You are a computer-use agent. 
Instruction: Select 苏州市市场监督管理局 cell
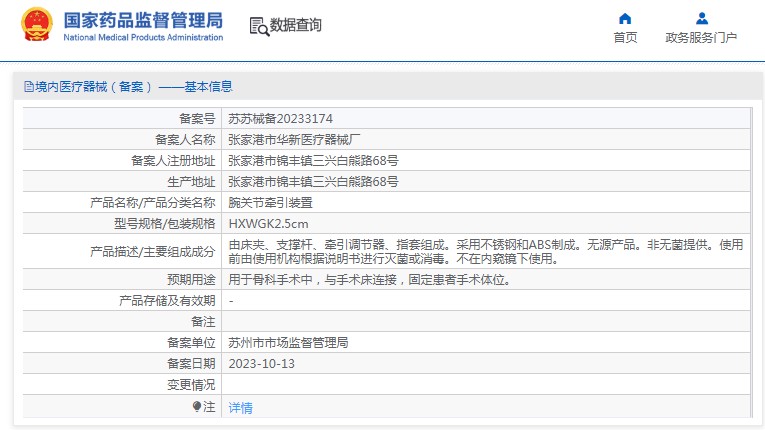288,343
